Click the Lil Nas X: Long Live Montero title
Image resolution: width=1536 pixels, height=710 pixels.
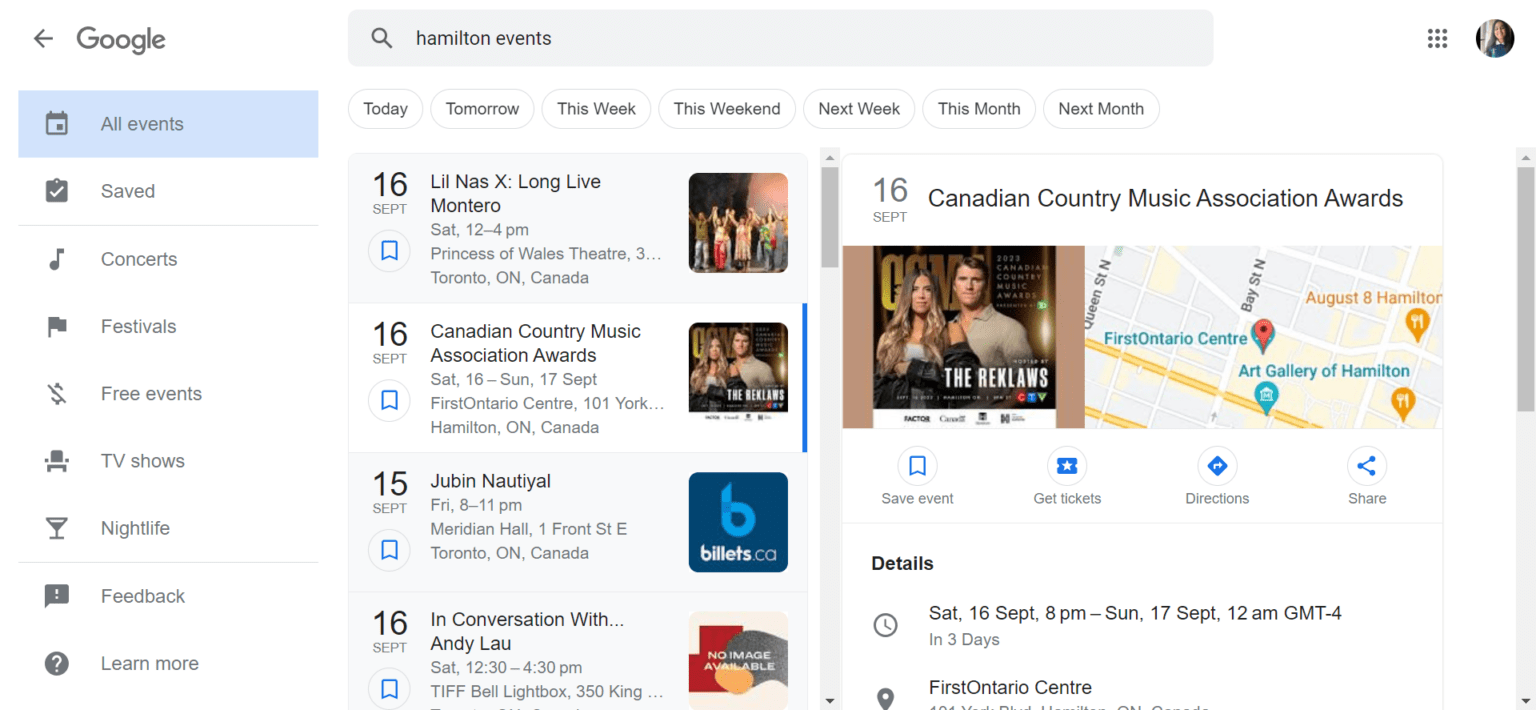pos(515,194)
